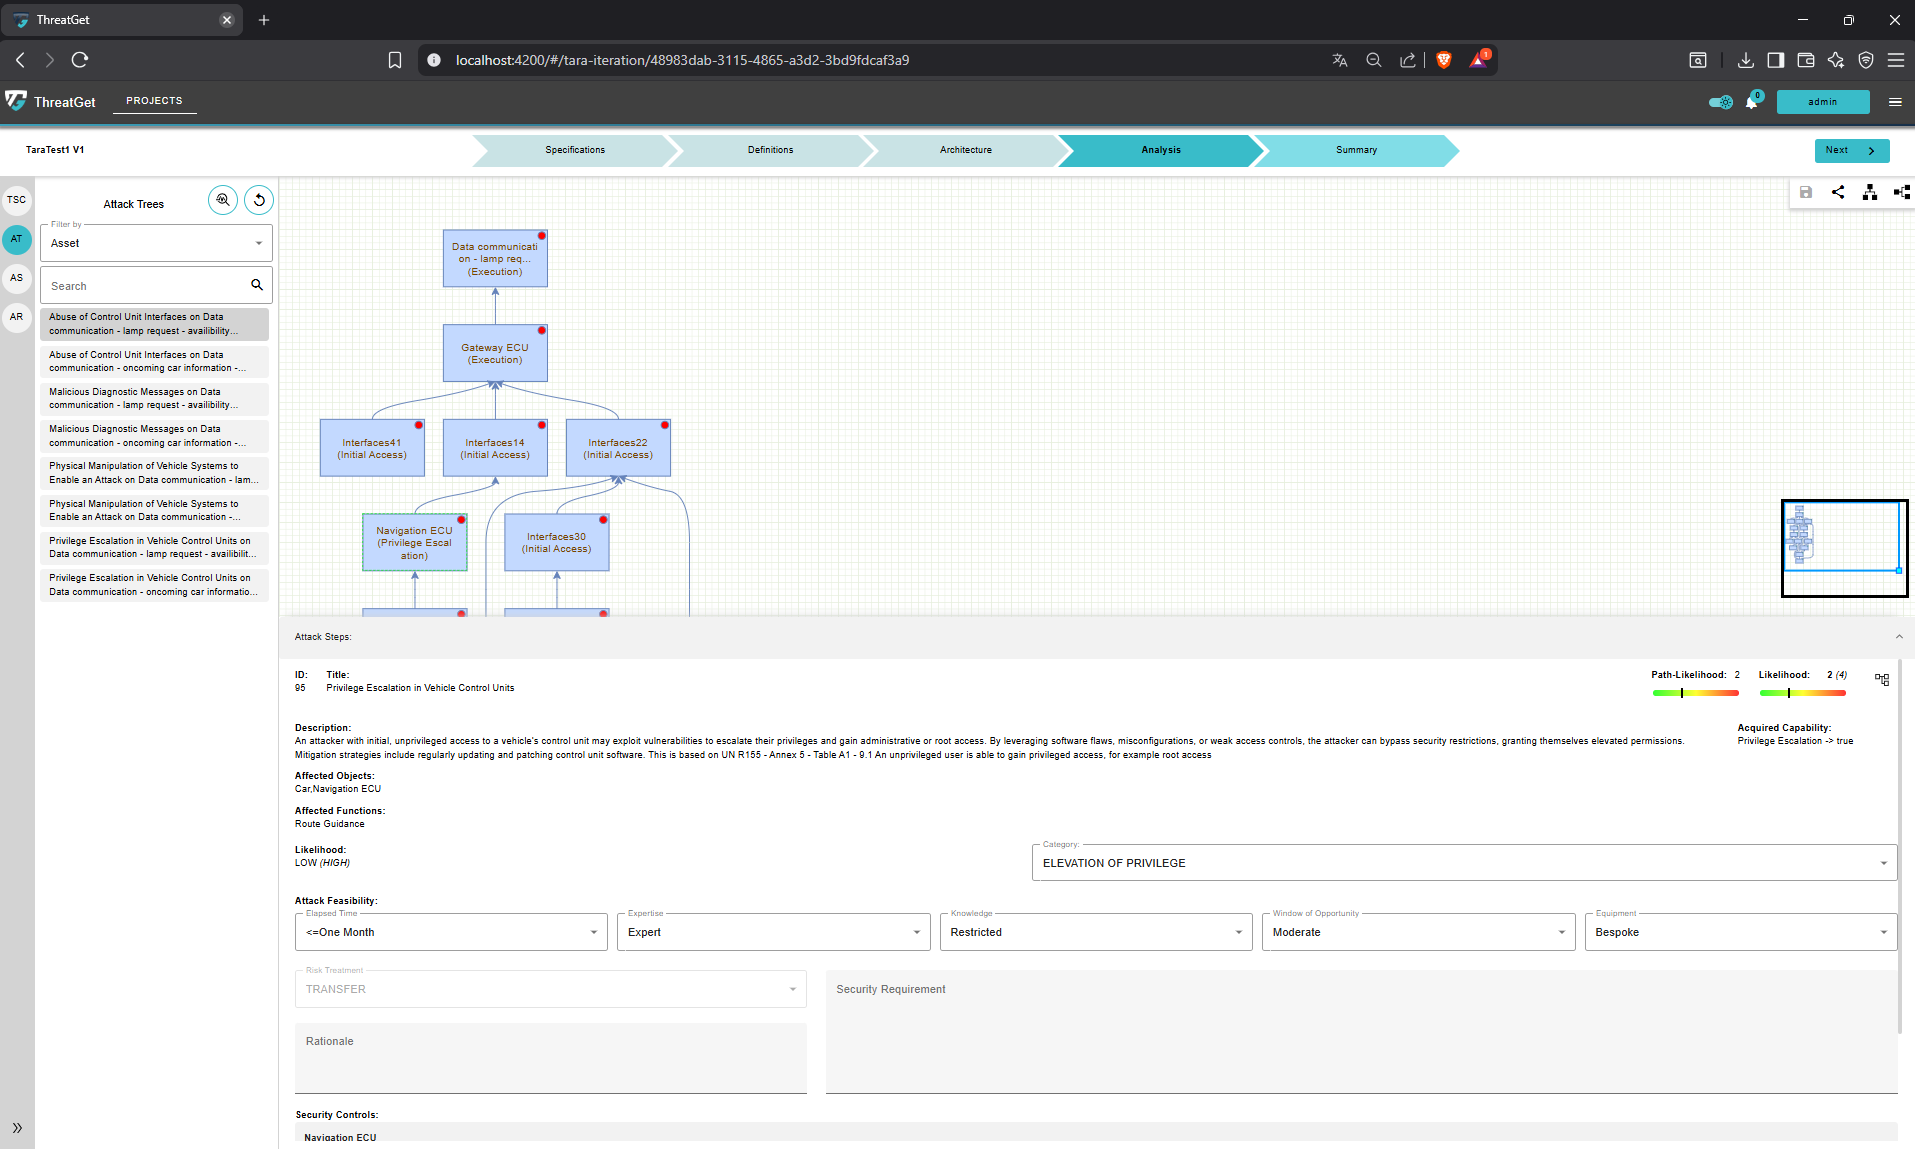Apply vertical hierarchy tree layout icon
Screen dimensions: 1915x1149
pyautogui.click(x=1869, y=192)
